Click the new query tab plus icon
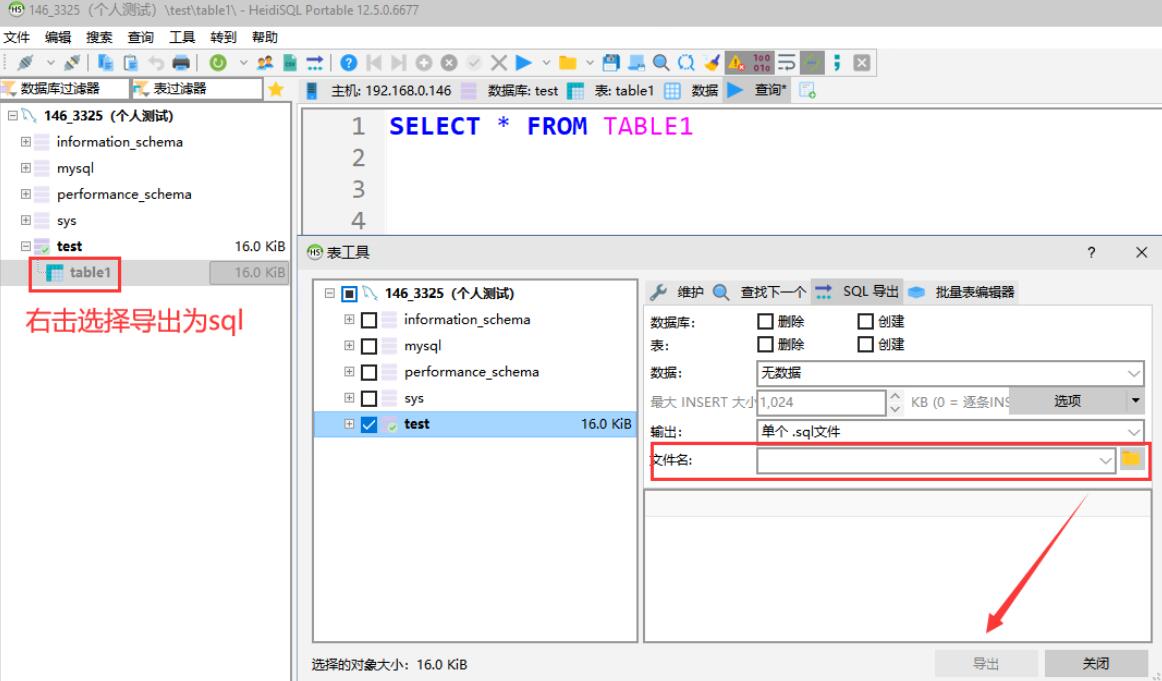The image size is (1162, 681). pos(806,92)
